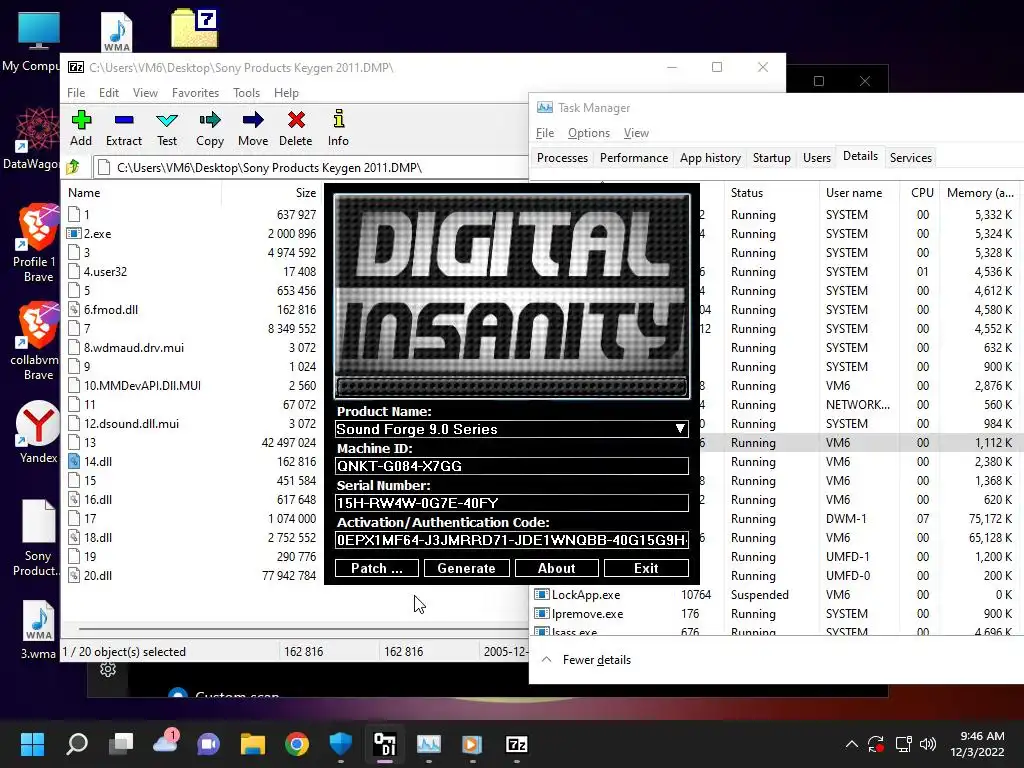Click the Patch button in keygen
The height and width of the screenshot is (768, 1024).
click(377, 568)
